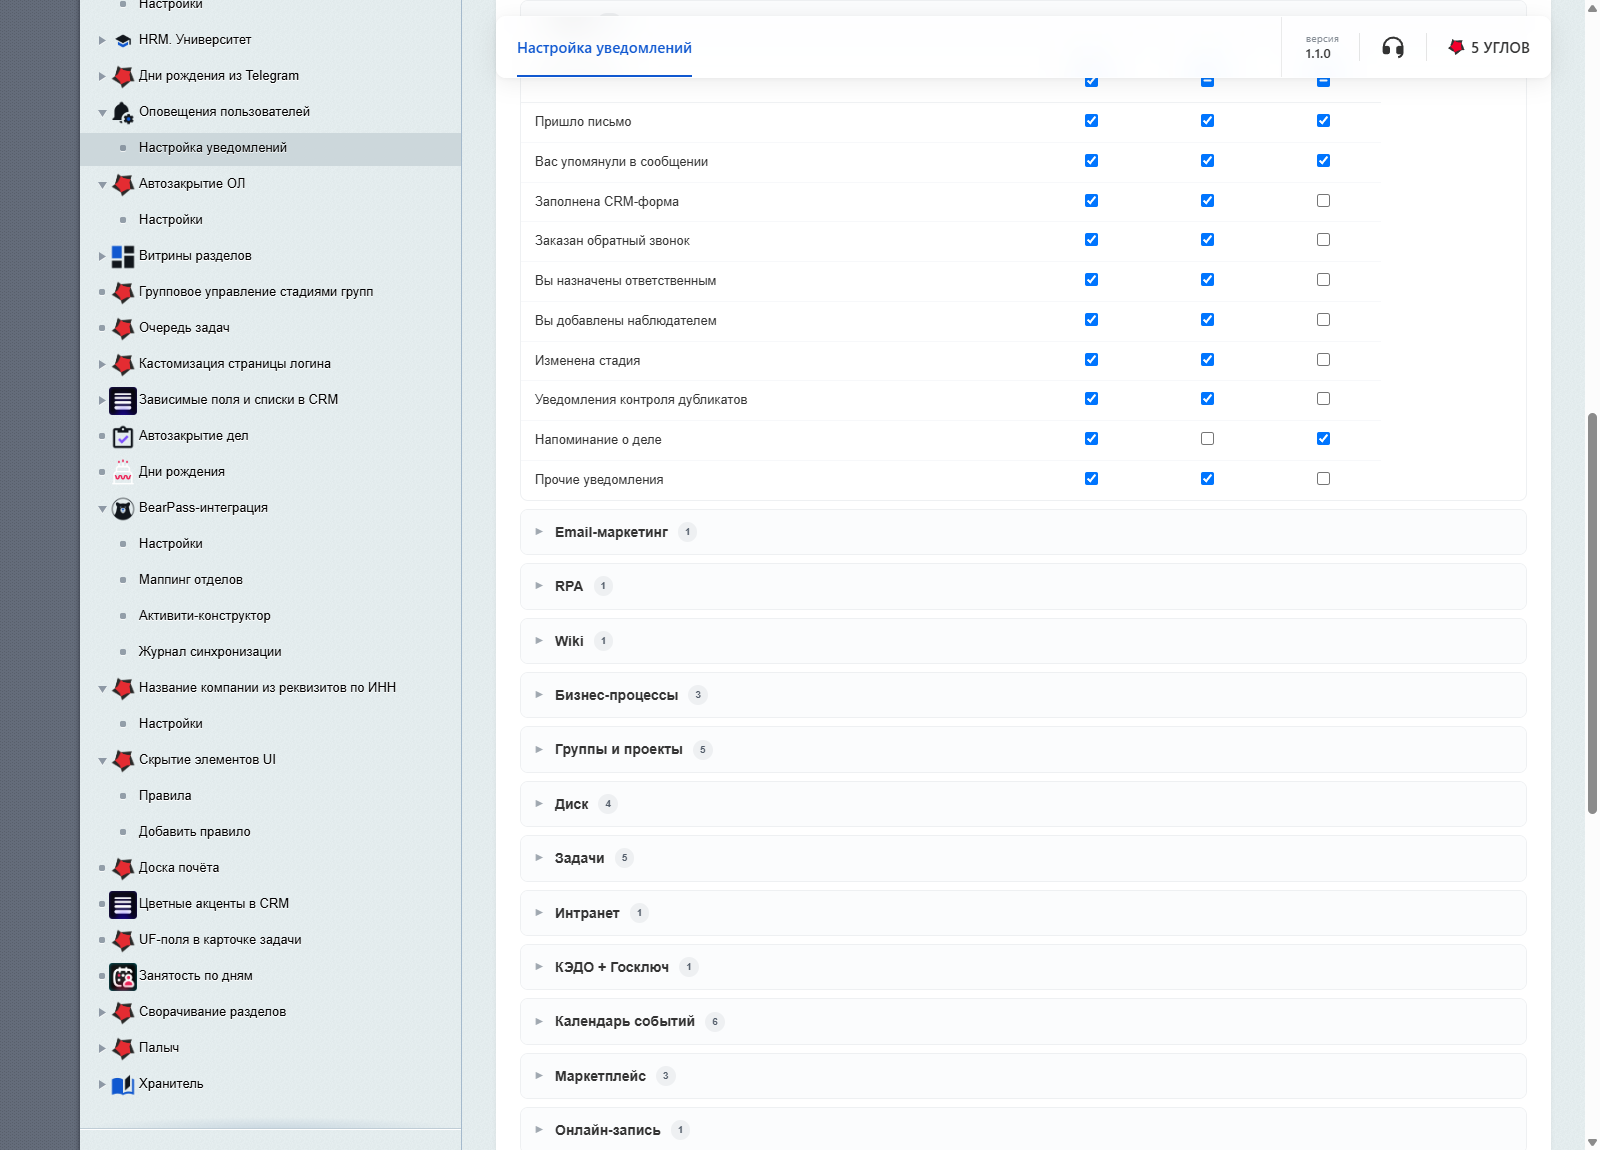Check the unchecked middle box for Напоминание о деле

click(x=1207, y=439)
